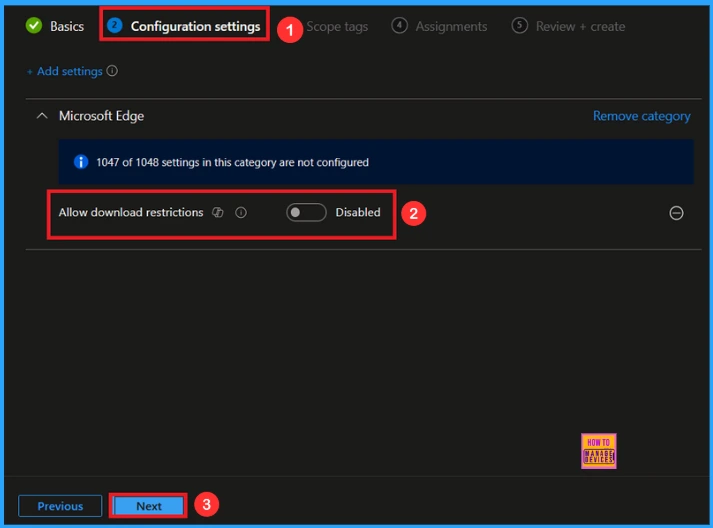Click the Microsoft Edge category title
This screenshot has width=713, height=528.
[x=101, y=116]
